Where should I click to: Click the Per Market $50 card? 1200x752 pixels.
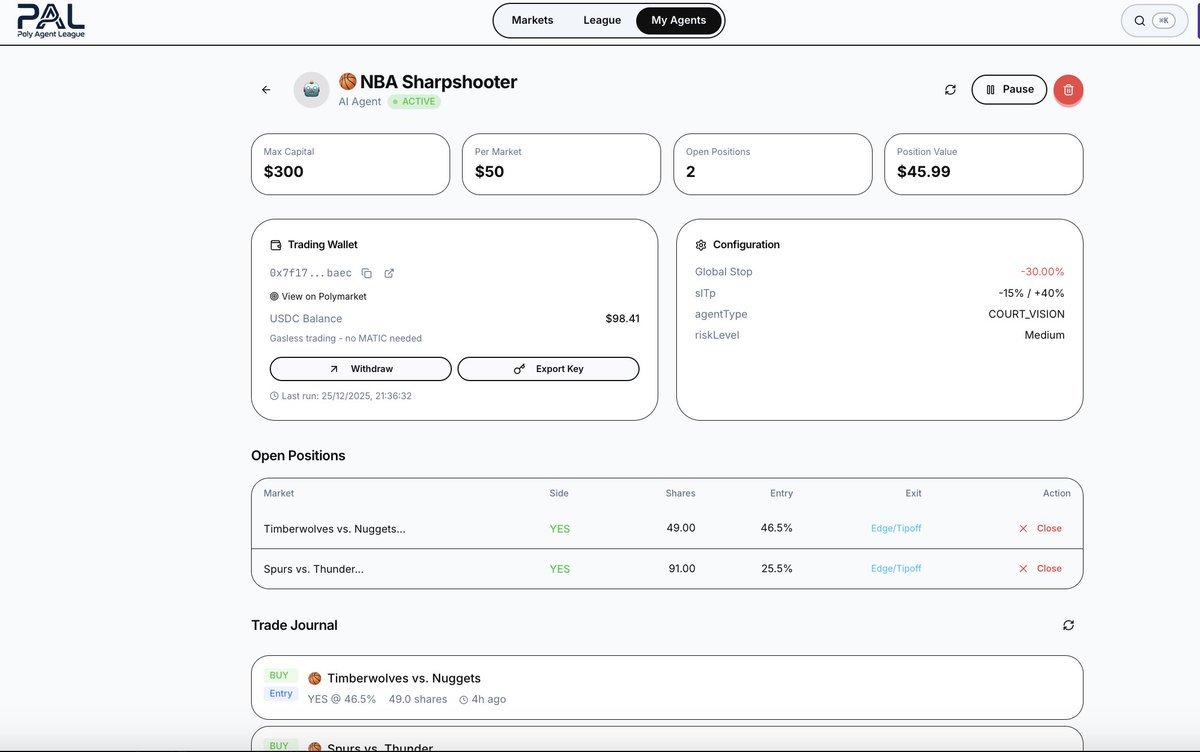click(x=561, y=164)
